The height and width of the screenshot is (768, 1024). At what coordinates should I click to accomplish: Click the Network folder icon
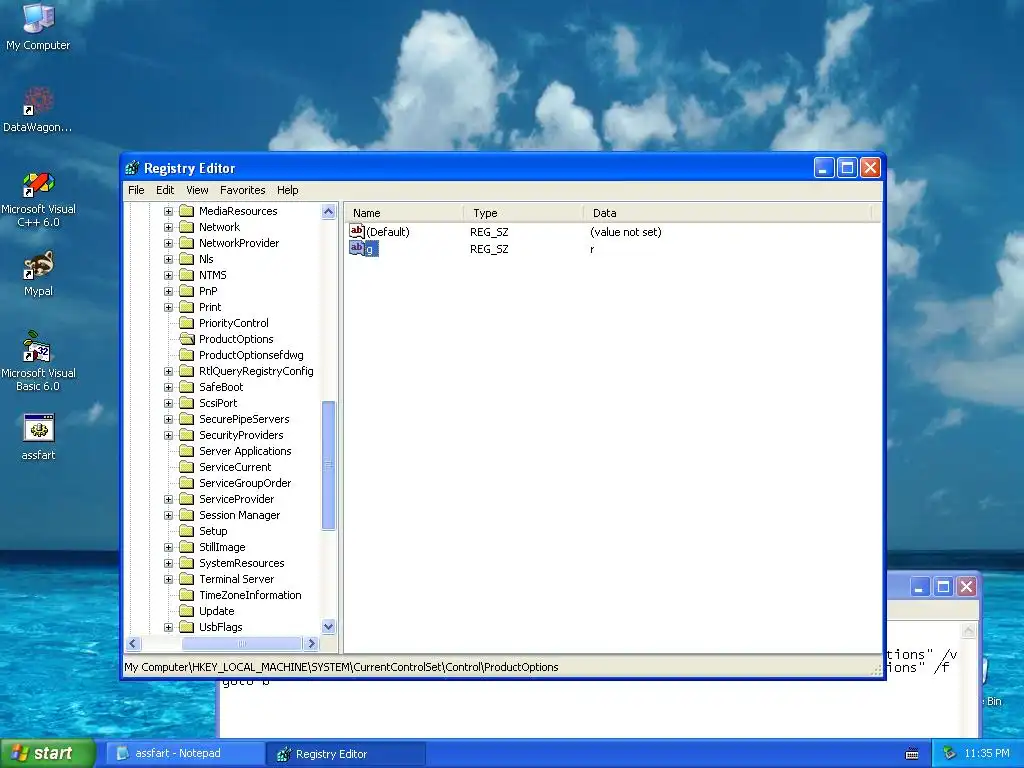coord(187,227)
